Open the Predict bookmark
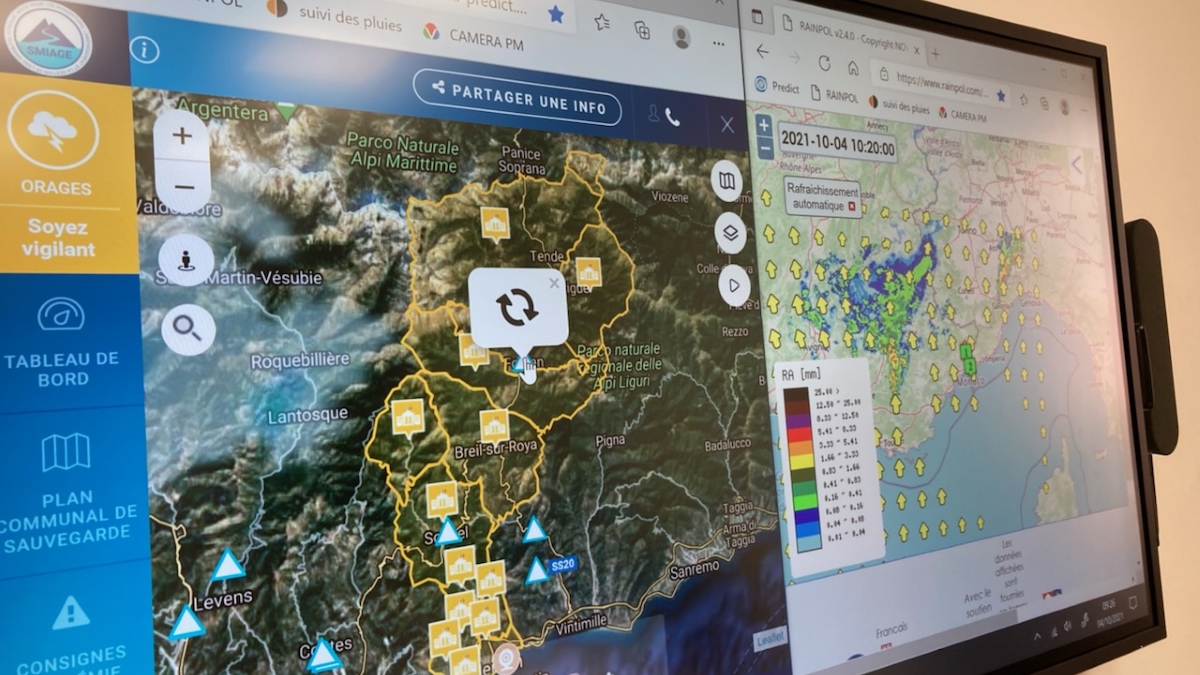The height and width of the screenshot is (675, 1200). [777, 87]
